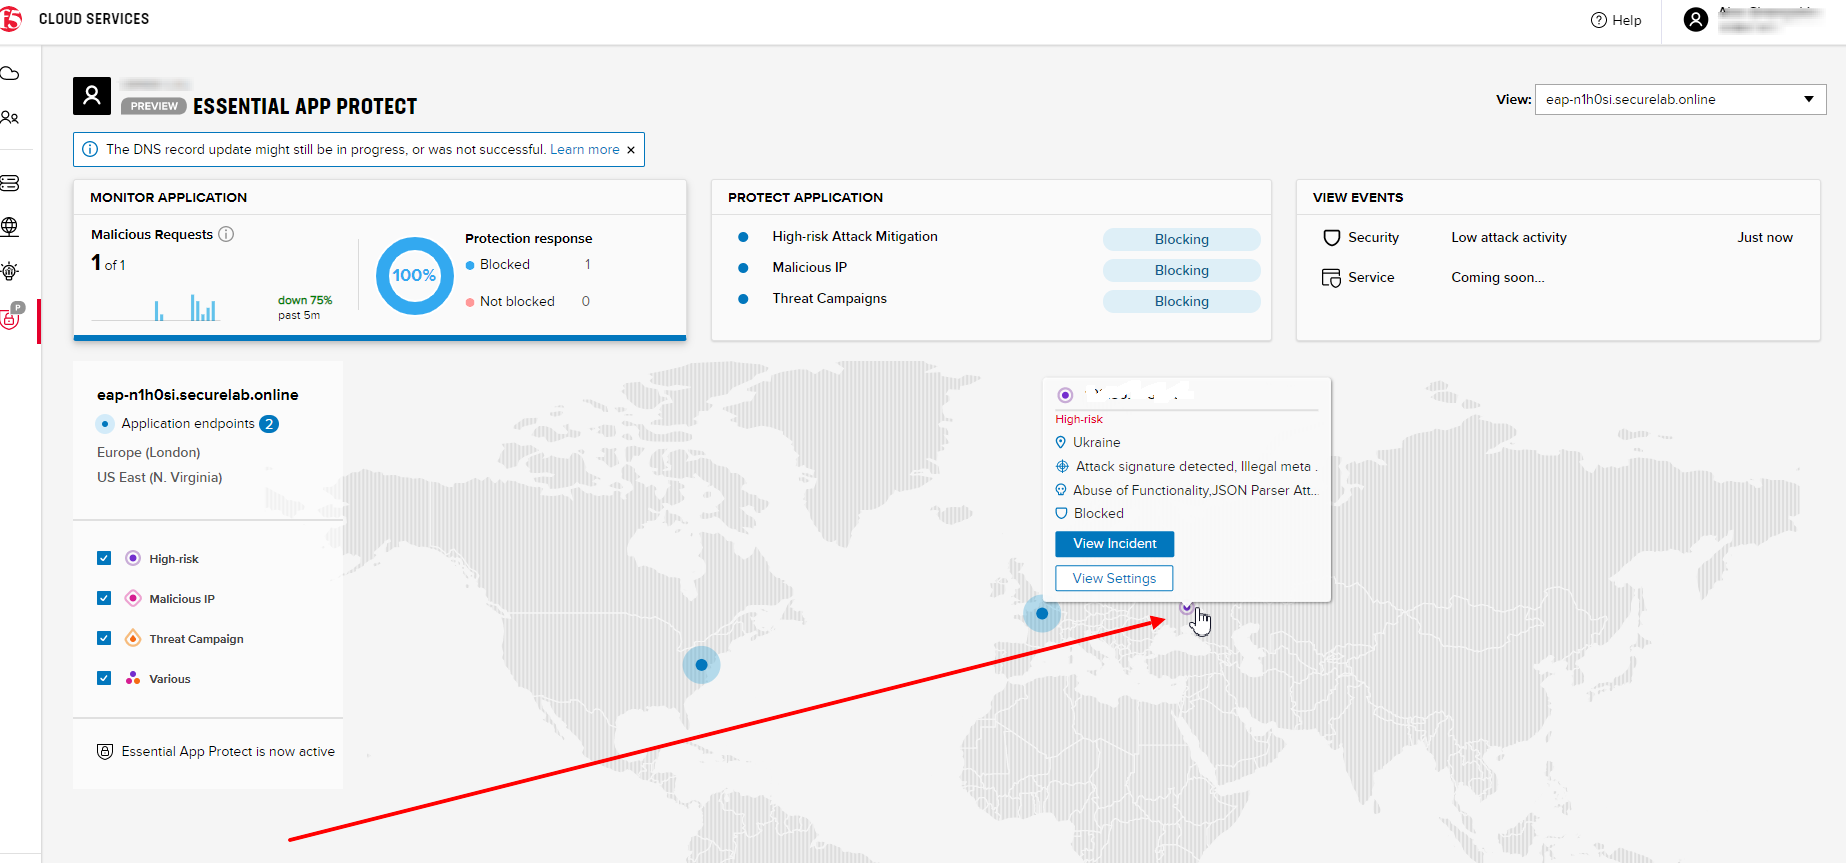Screen dimensions: 1846x863
Task: Open the users icon in sidebar
Action: [10, 118]
